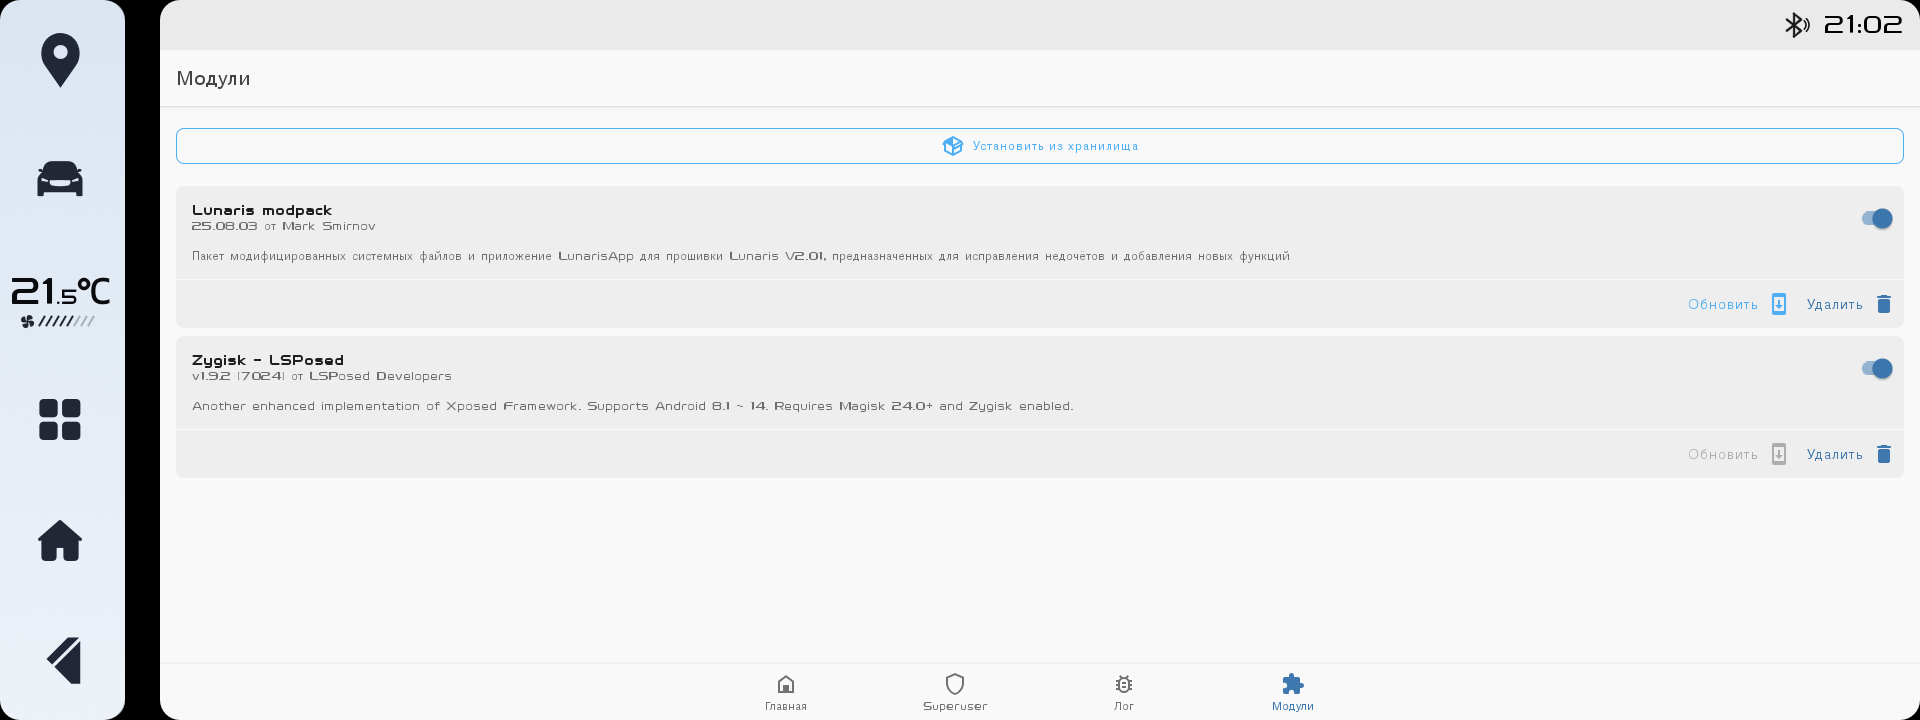Open the apps grid in sidebar
The image size is (1920, 720).
pyautogui.click(x=60, y=419)
